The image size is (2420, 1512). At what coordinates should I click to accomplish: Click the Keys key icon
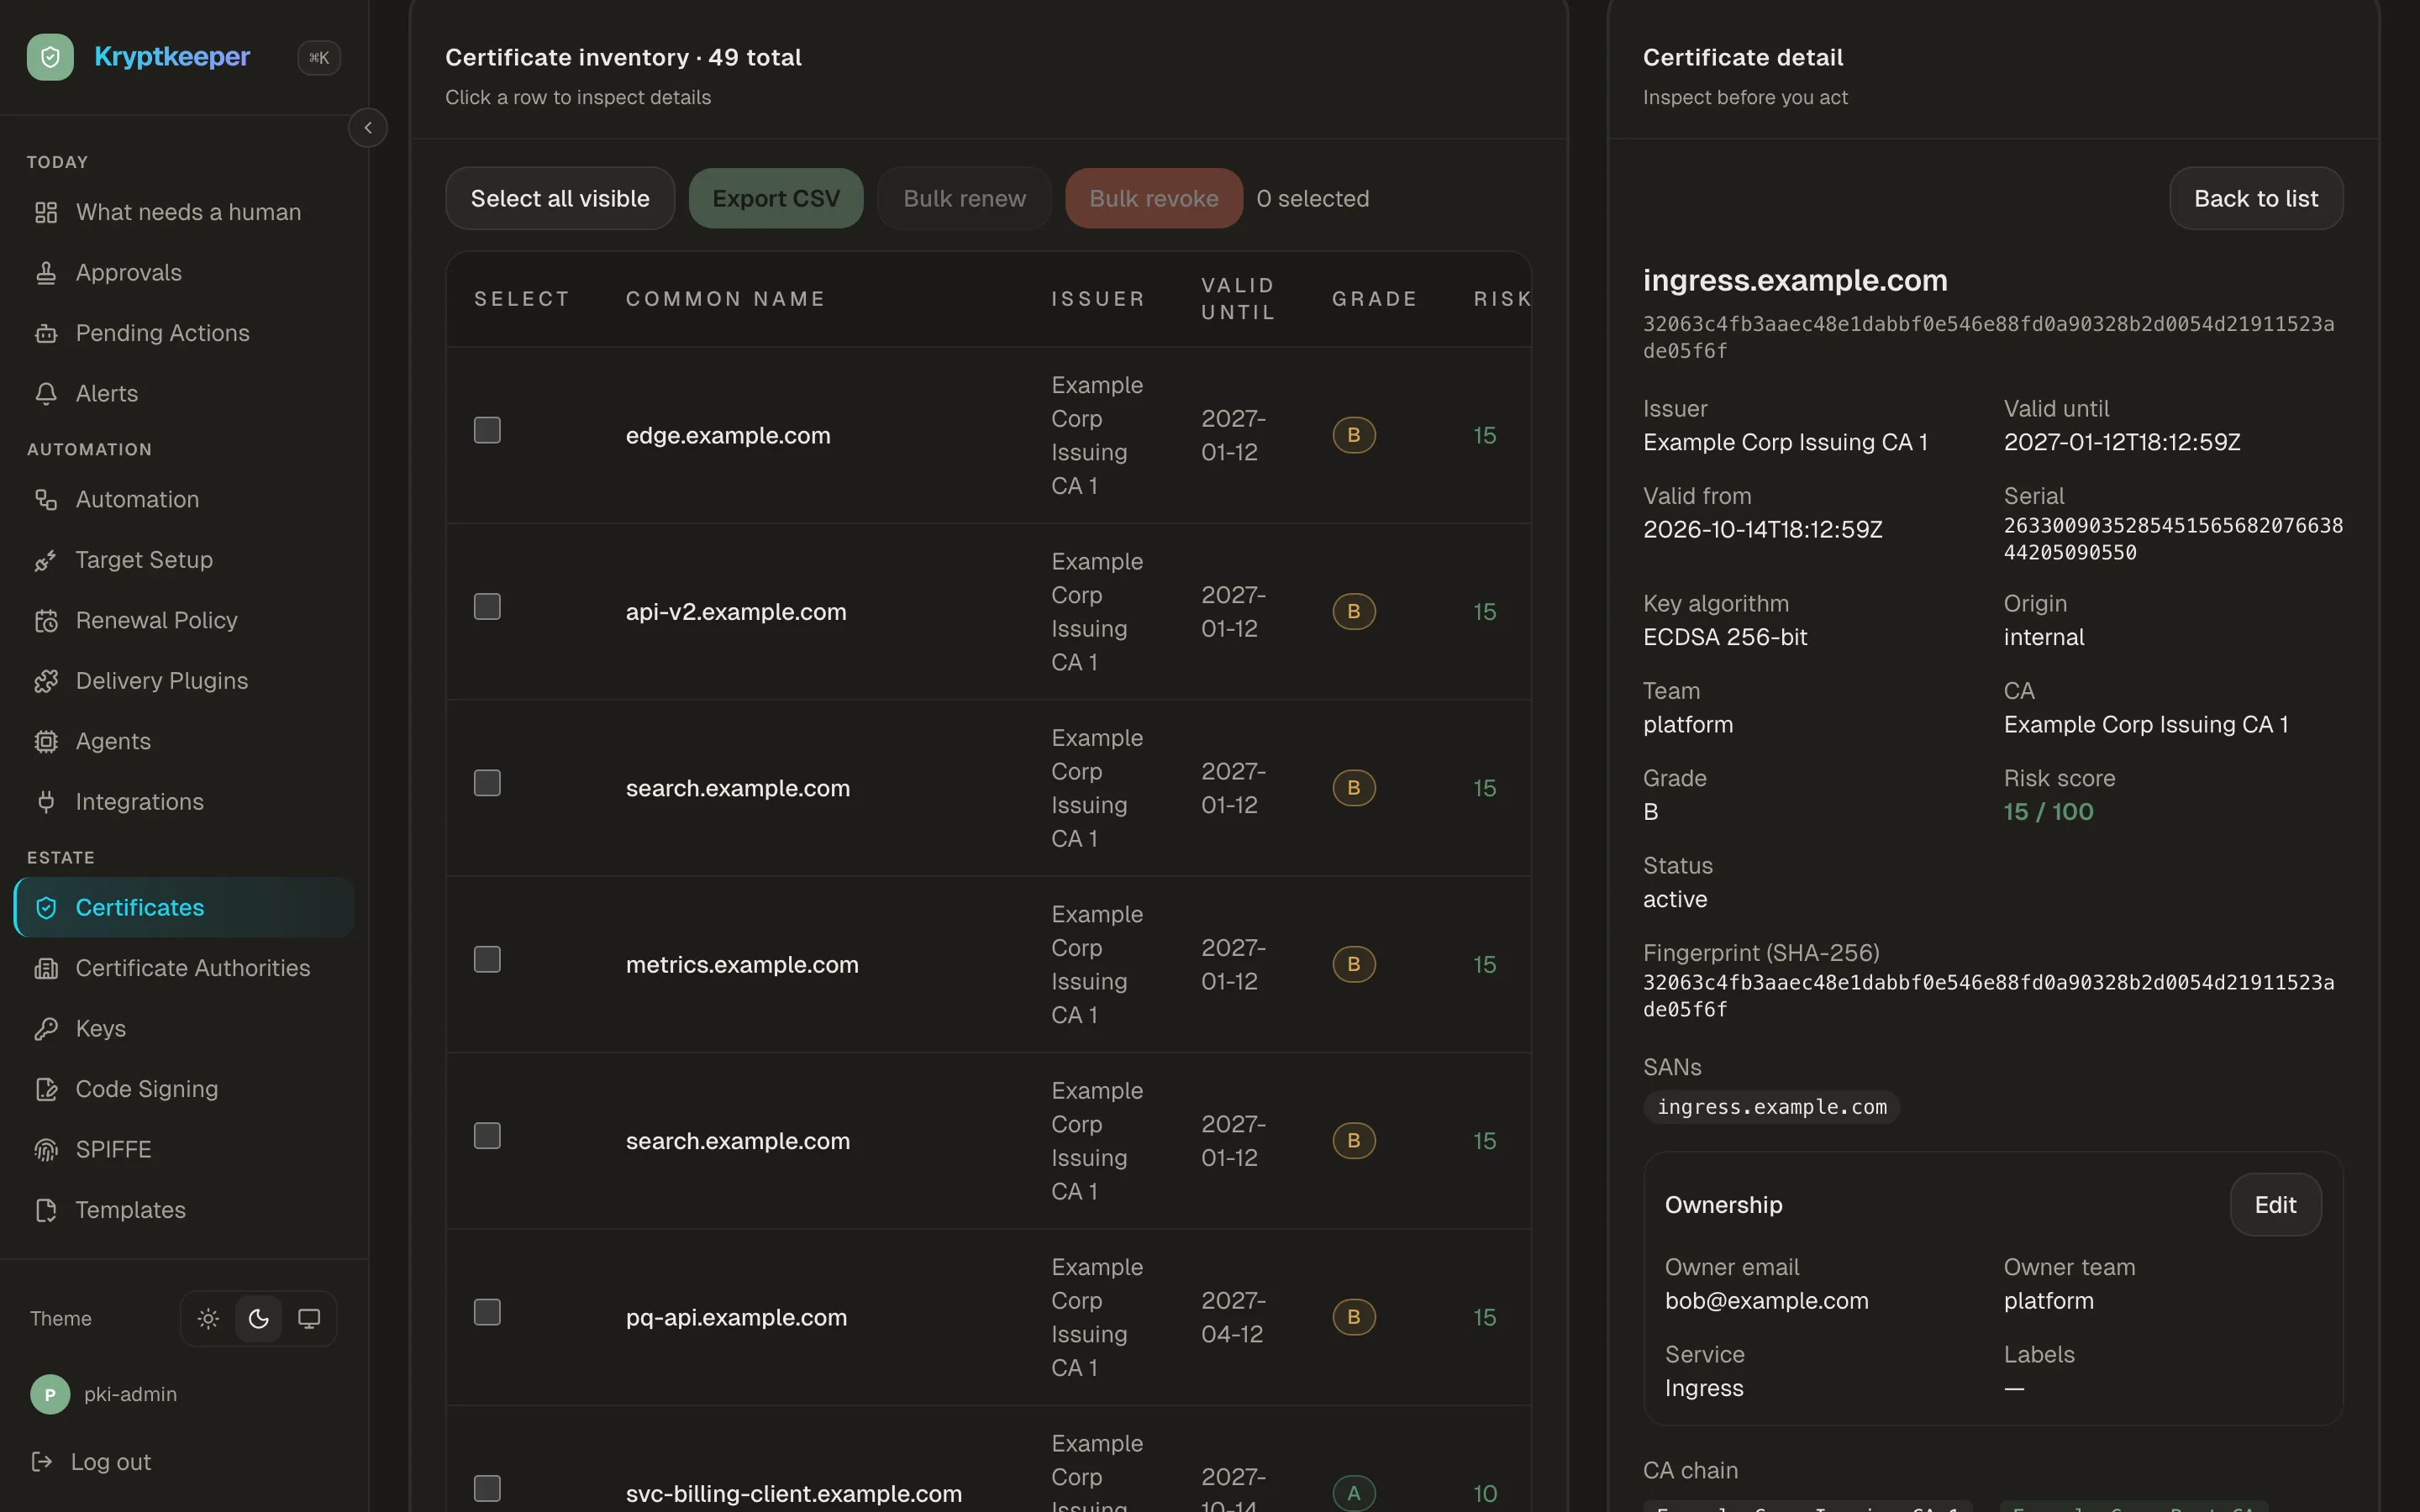[x=46, y=1029]
